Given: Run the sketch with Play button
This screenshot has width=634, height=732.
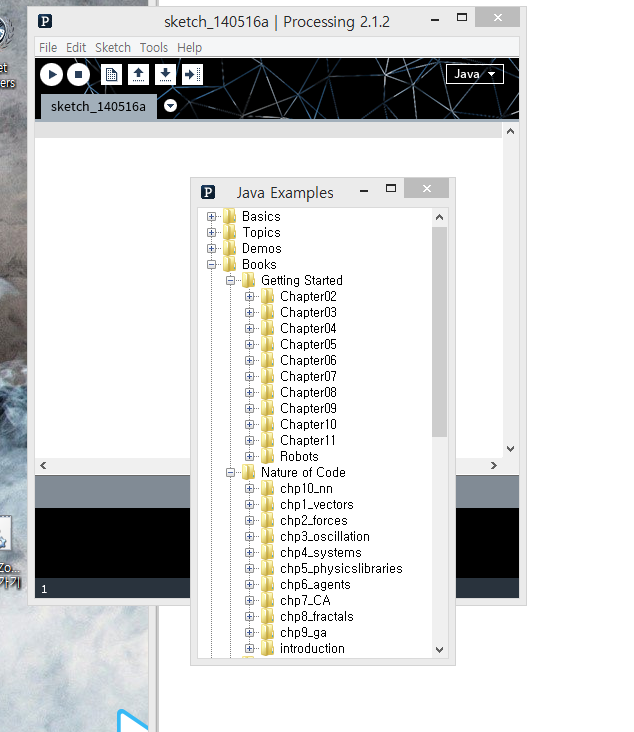Looking at the screenshot, I should [51, 75].
